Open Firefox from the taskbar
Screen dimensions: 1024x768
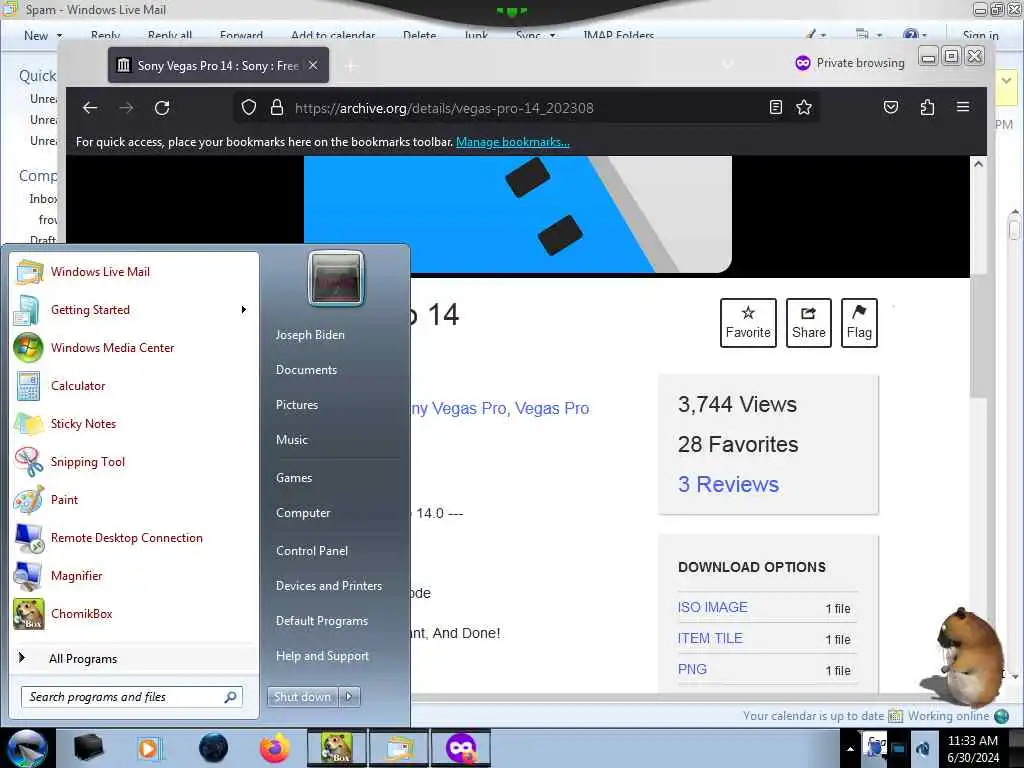[x=275, y=748]
